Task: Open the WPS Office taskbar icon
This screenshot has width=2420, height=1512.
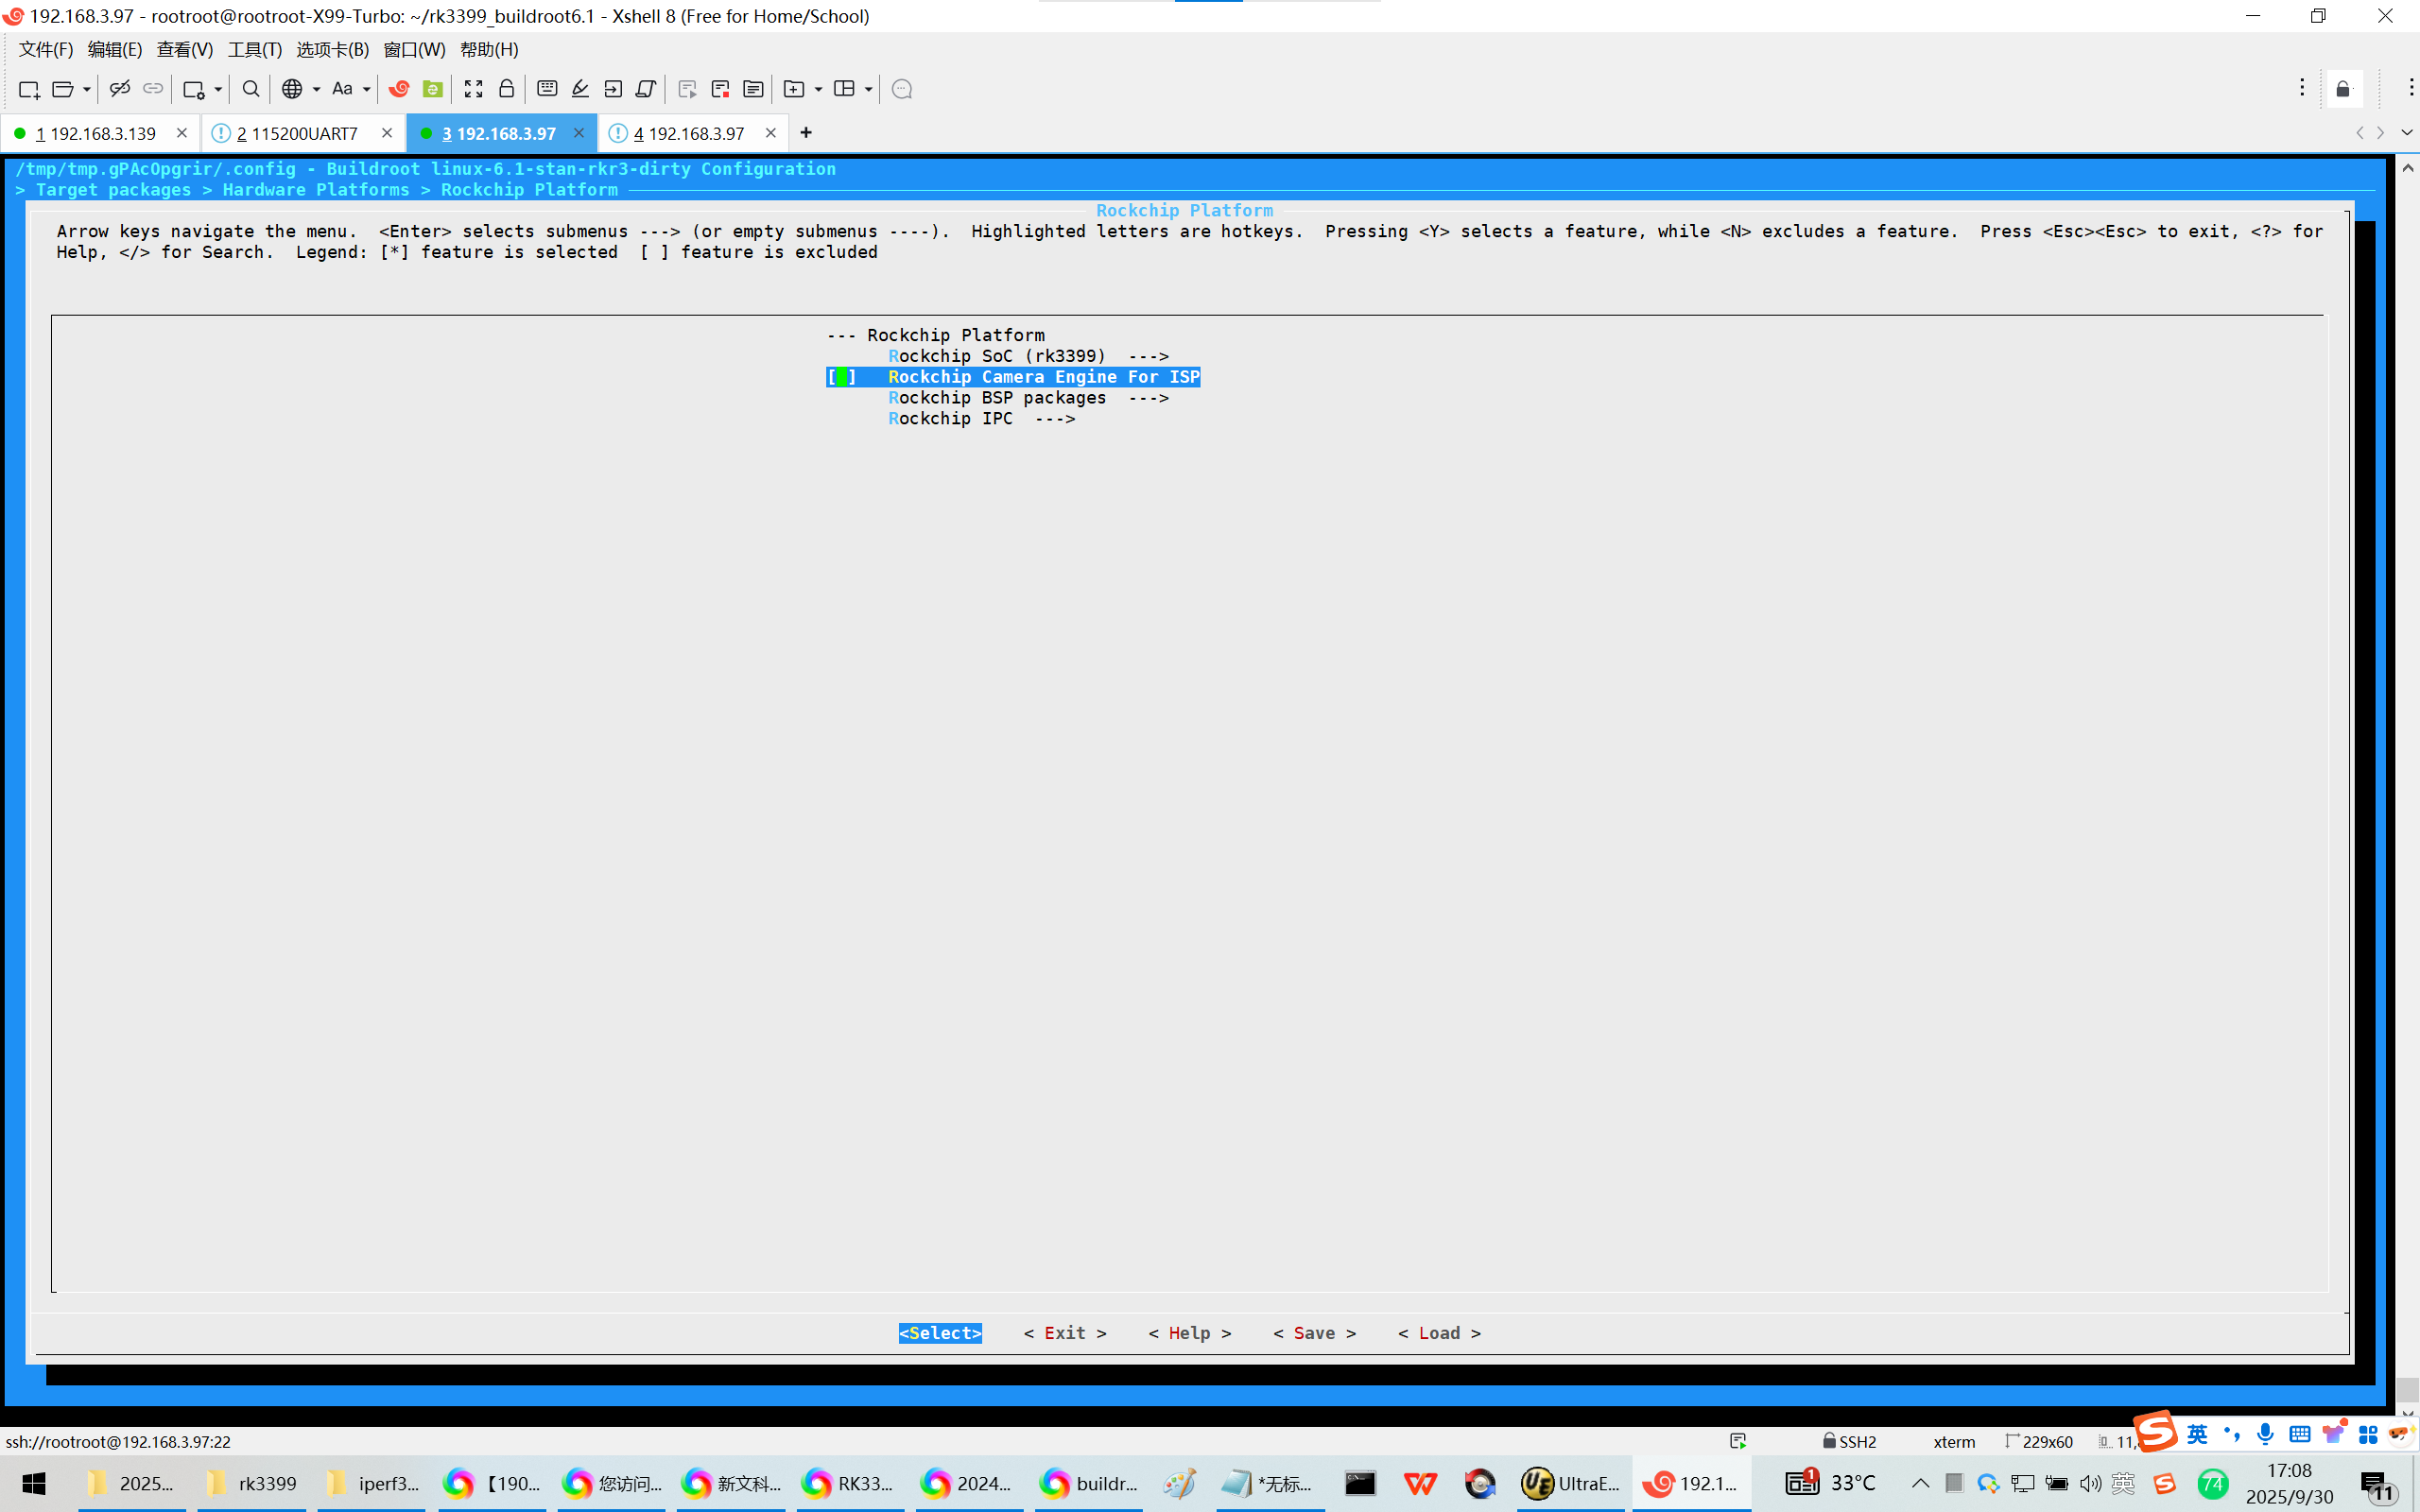Action: coord(1420,1483)
